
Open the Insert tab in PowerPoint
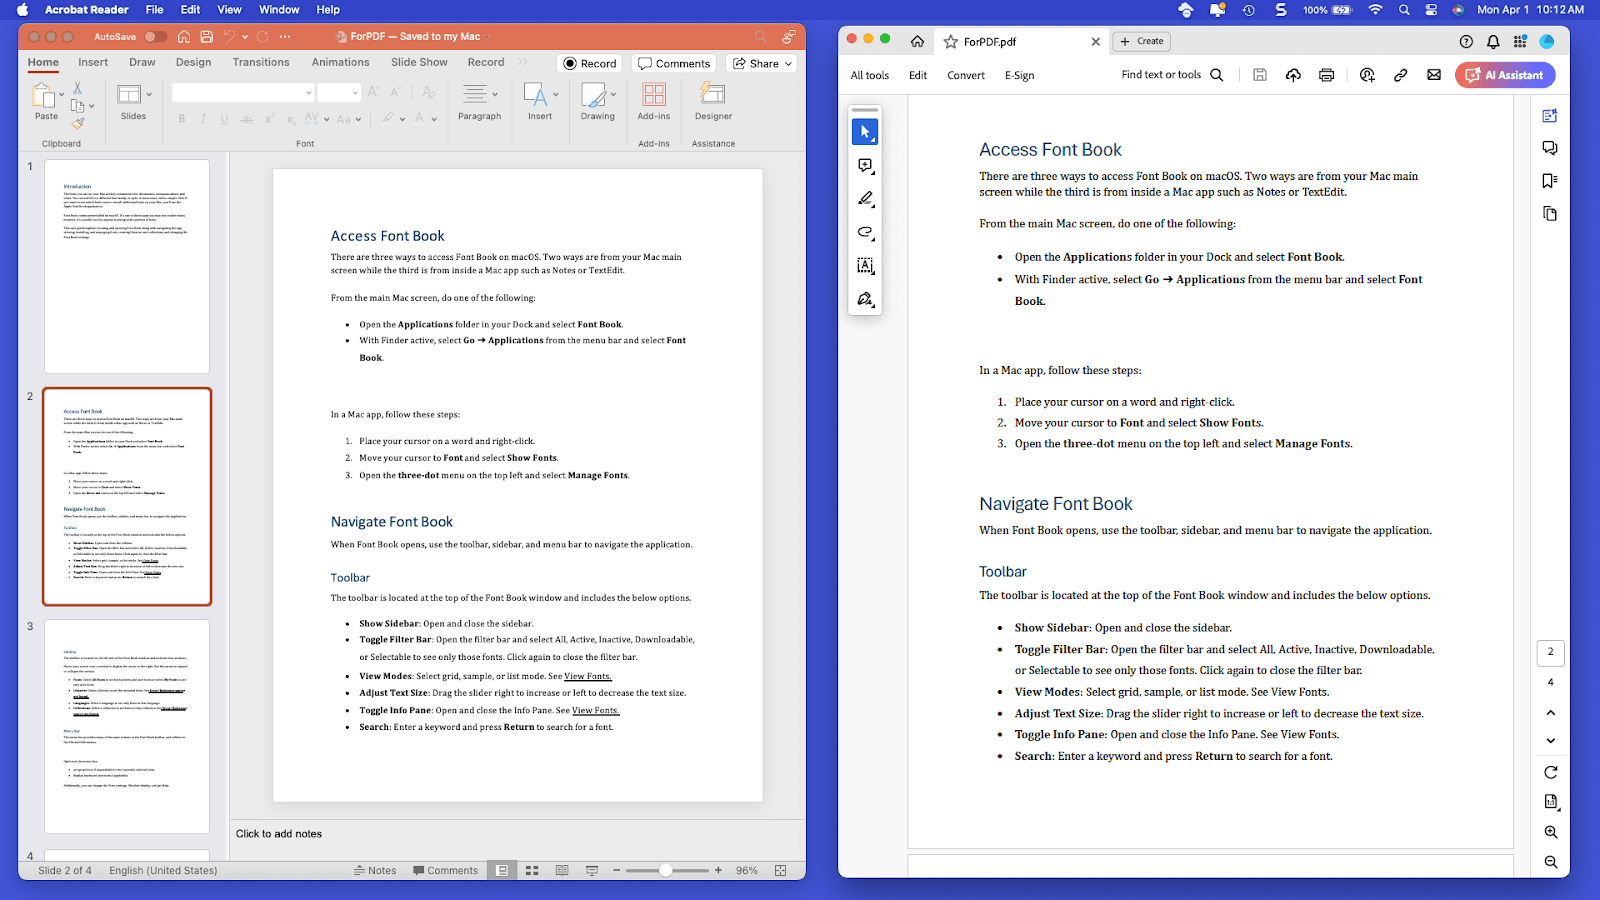(x=93, y=62)
